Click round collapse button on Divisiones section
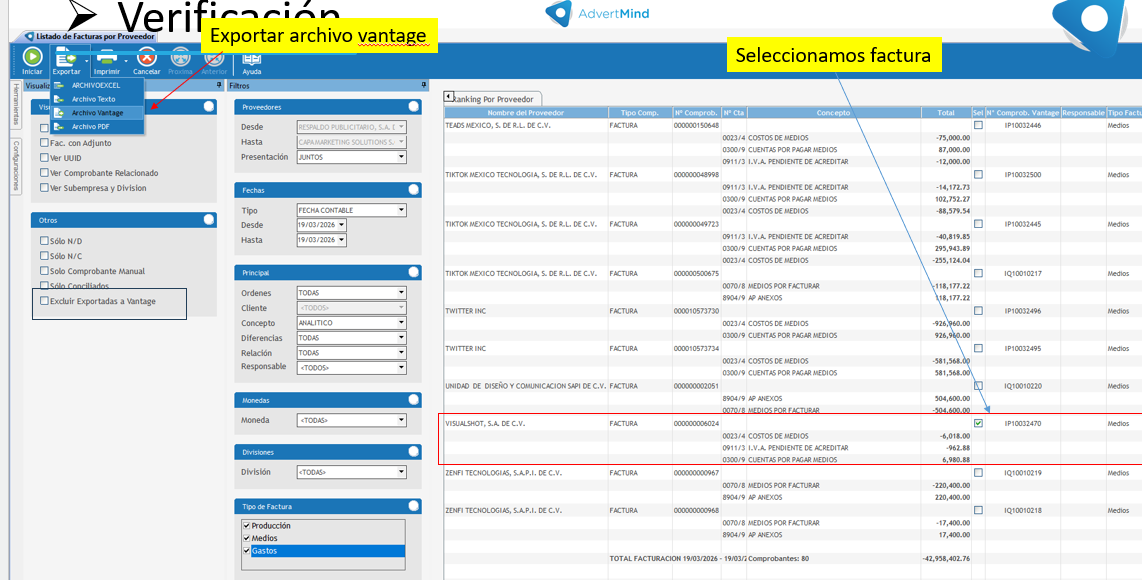The width and height of the screenshot is (1142, 580). [414, 452]
